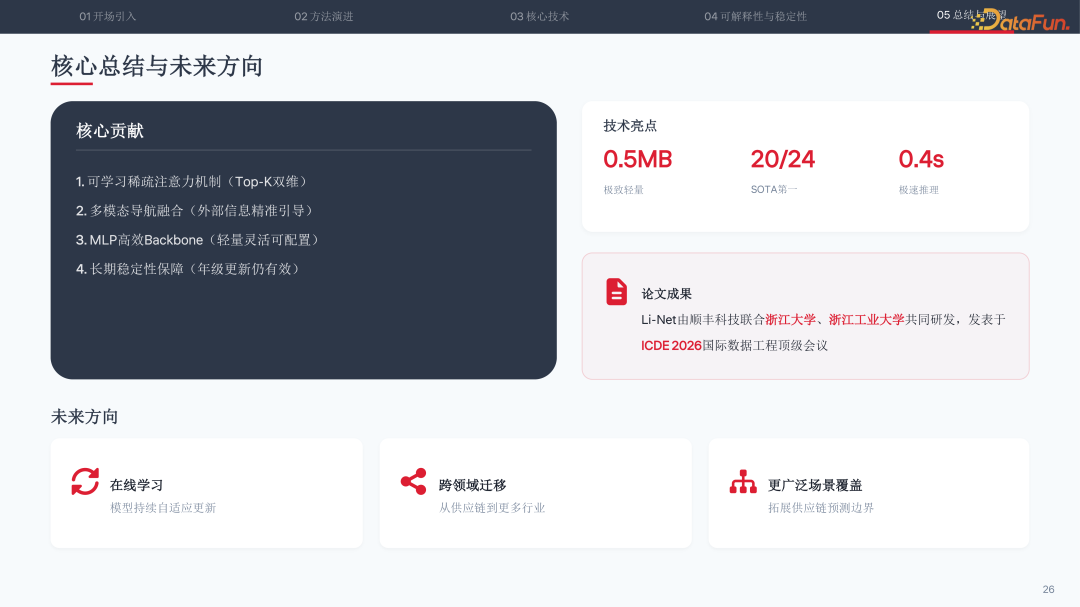Viewport: 1080px width, 607px height.
Task: Click the 在线学习 card title
Action: (x=136, y=485)
